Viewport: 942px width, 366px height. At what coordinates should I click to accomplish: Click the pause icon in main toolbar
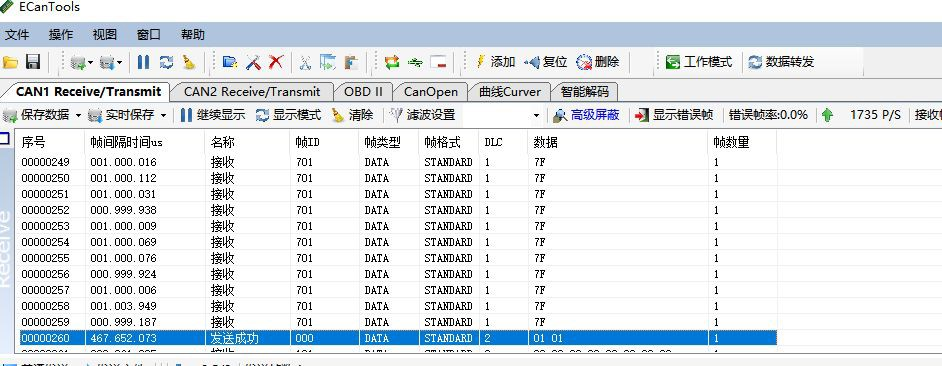144,61
